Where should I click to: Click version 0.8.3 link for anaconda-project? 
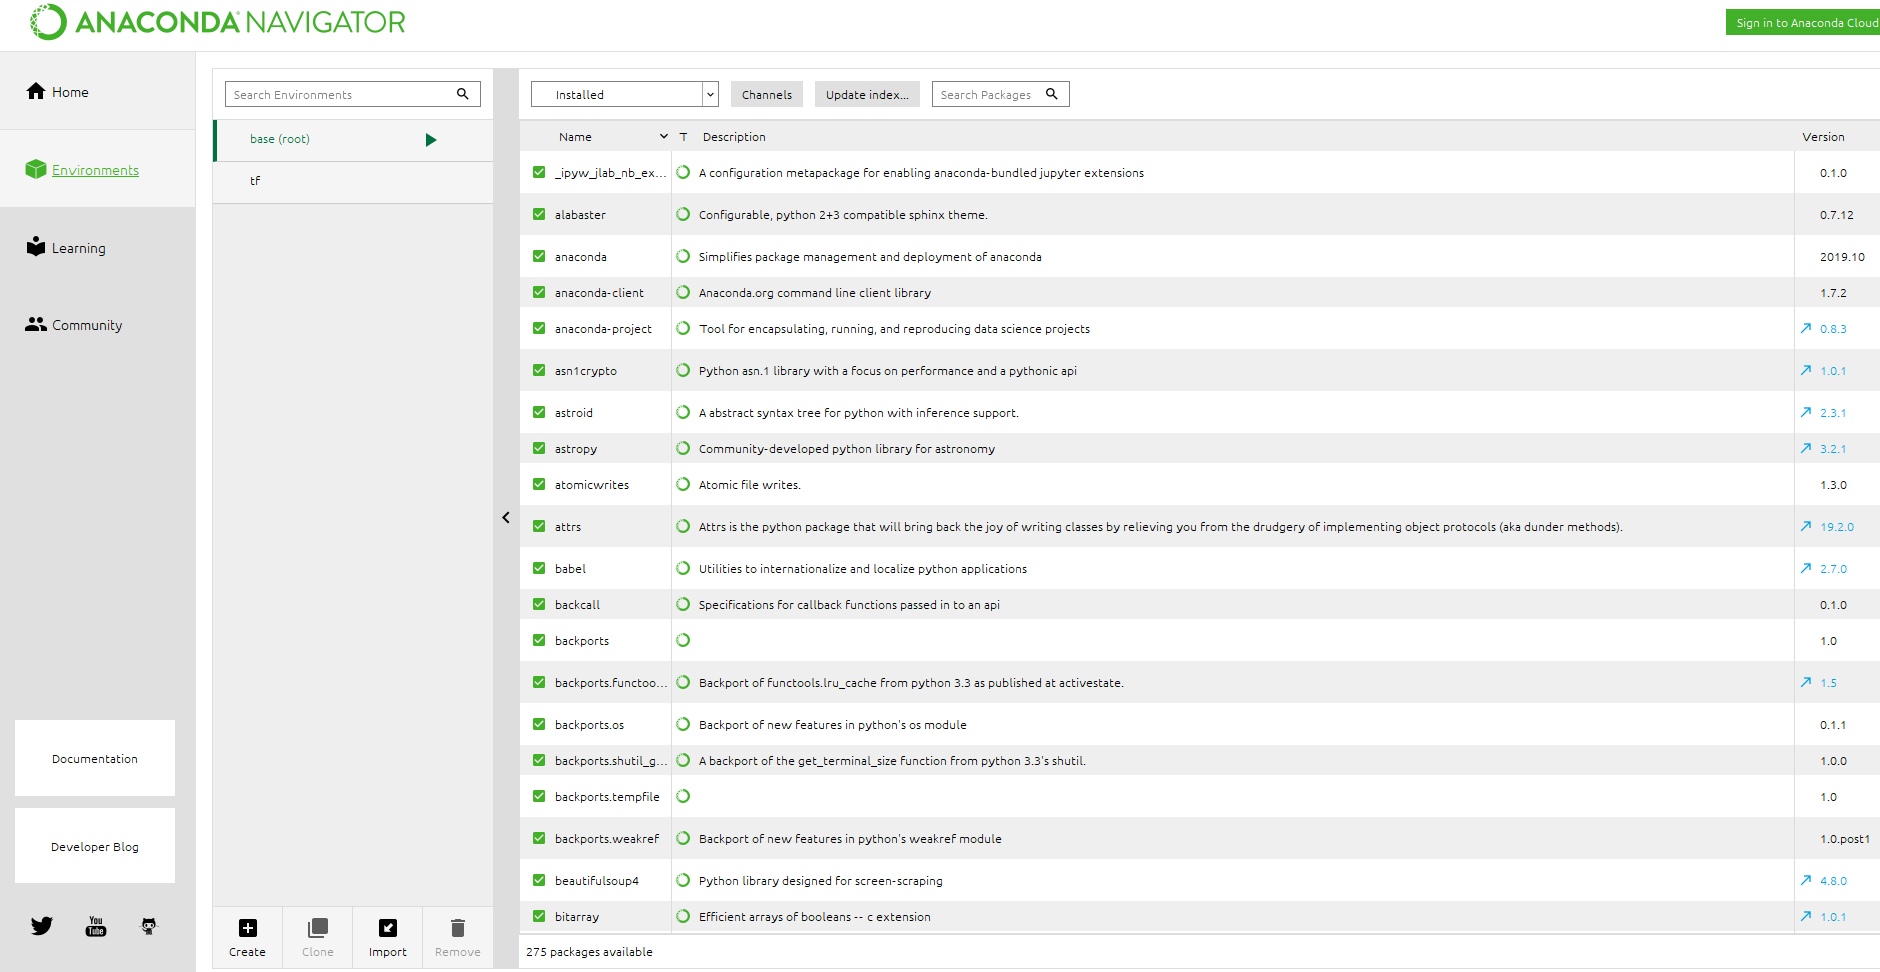tap(1833, 329)
